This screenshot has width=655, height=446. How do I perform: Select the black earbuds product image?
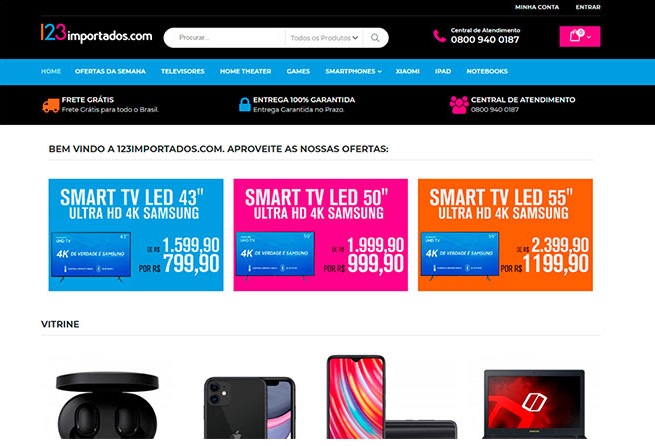click(107, 404)
